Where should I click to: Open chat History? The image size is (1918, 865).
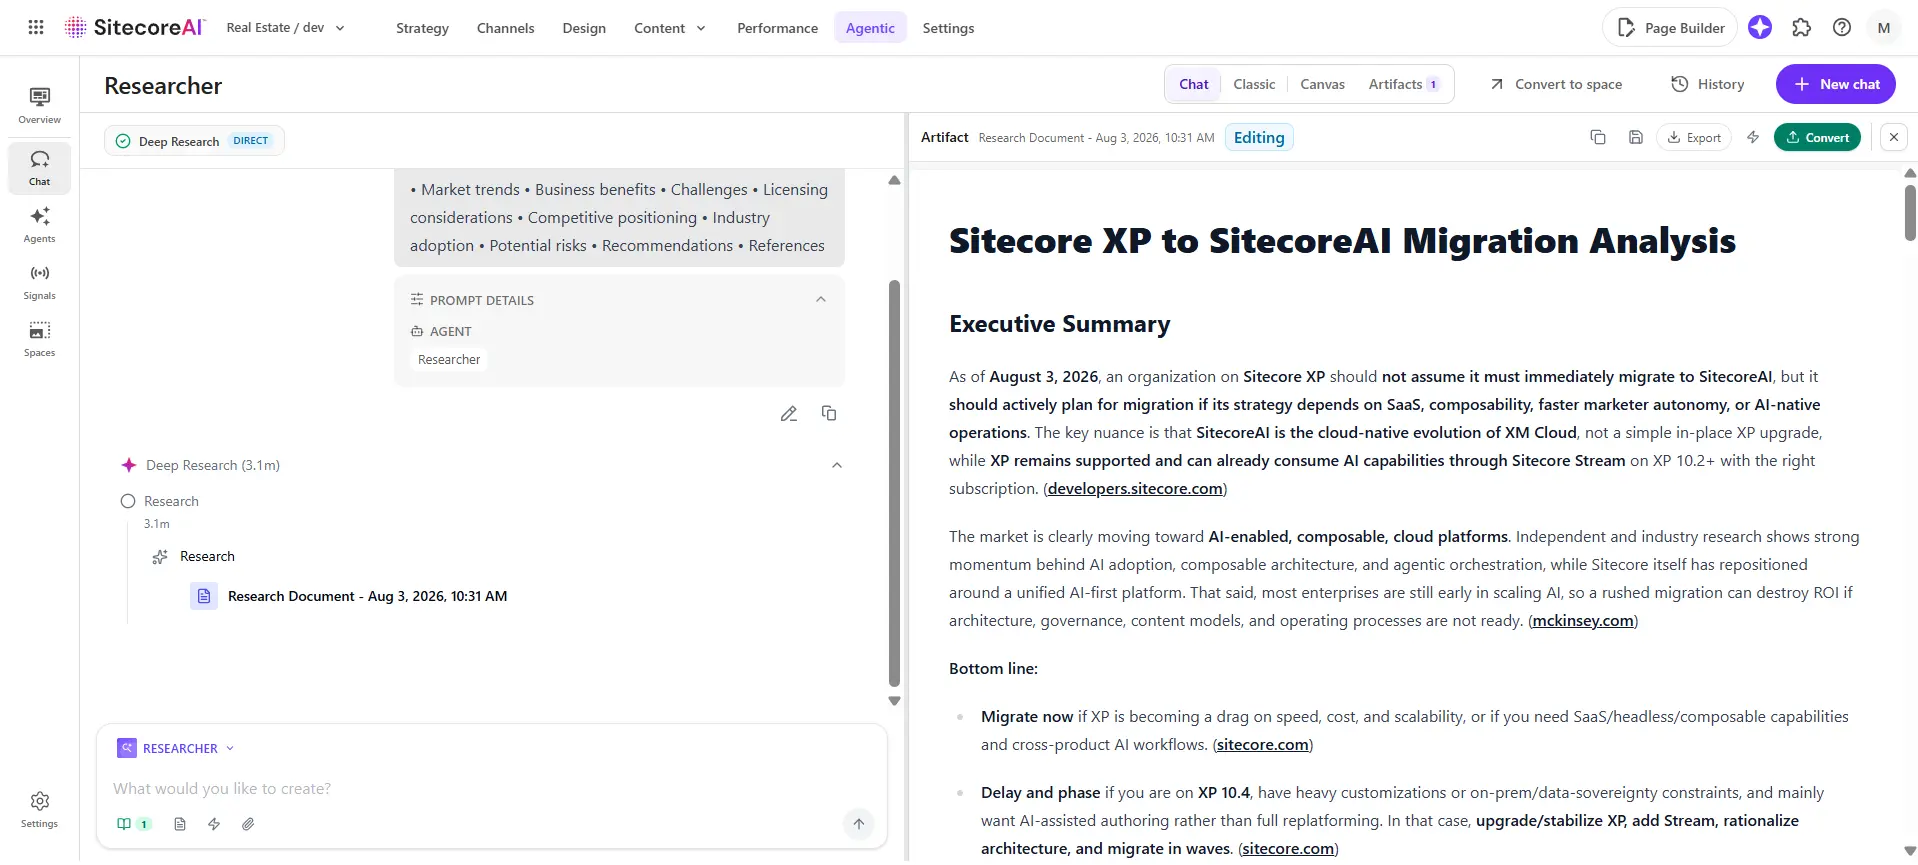[1708, 84]
